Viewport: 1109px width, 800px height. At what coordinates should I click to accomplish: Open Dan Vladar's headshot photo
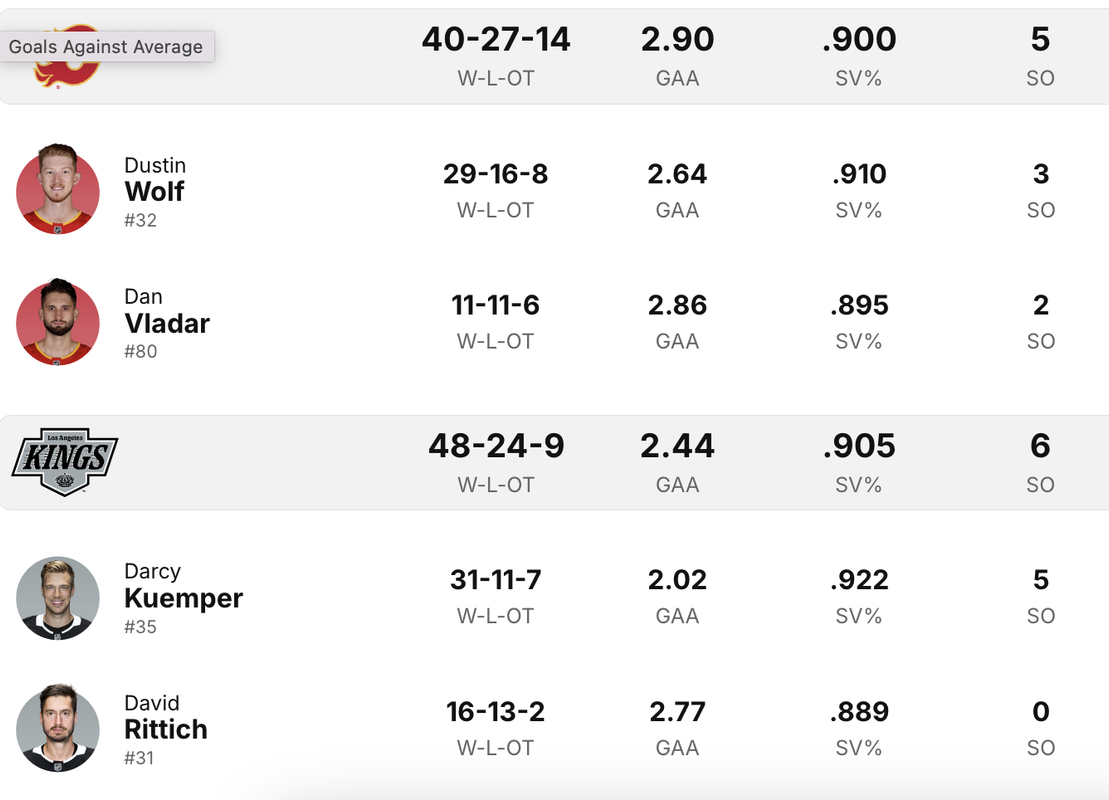(58, 321)
